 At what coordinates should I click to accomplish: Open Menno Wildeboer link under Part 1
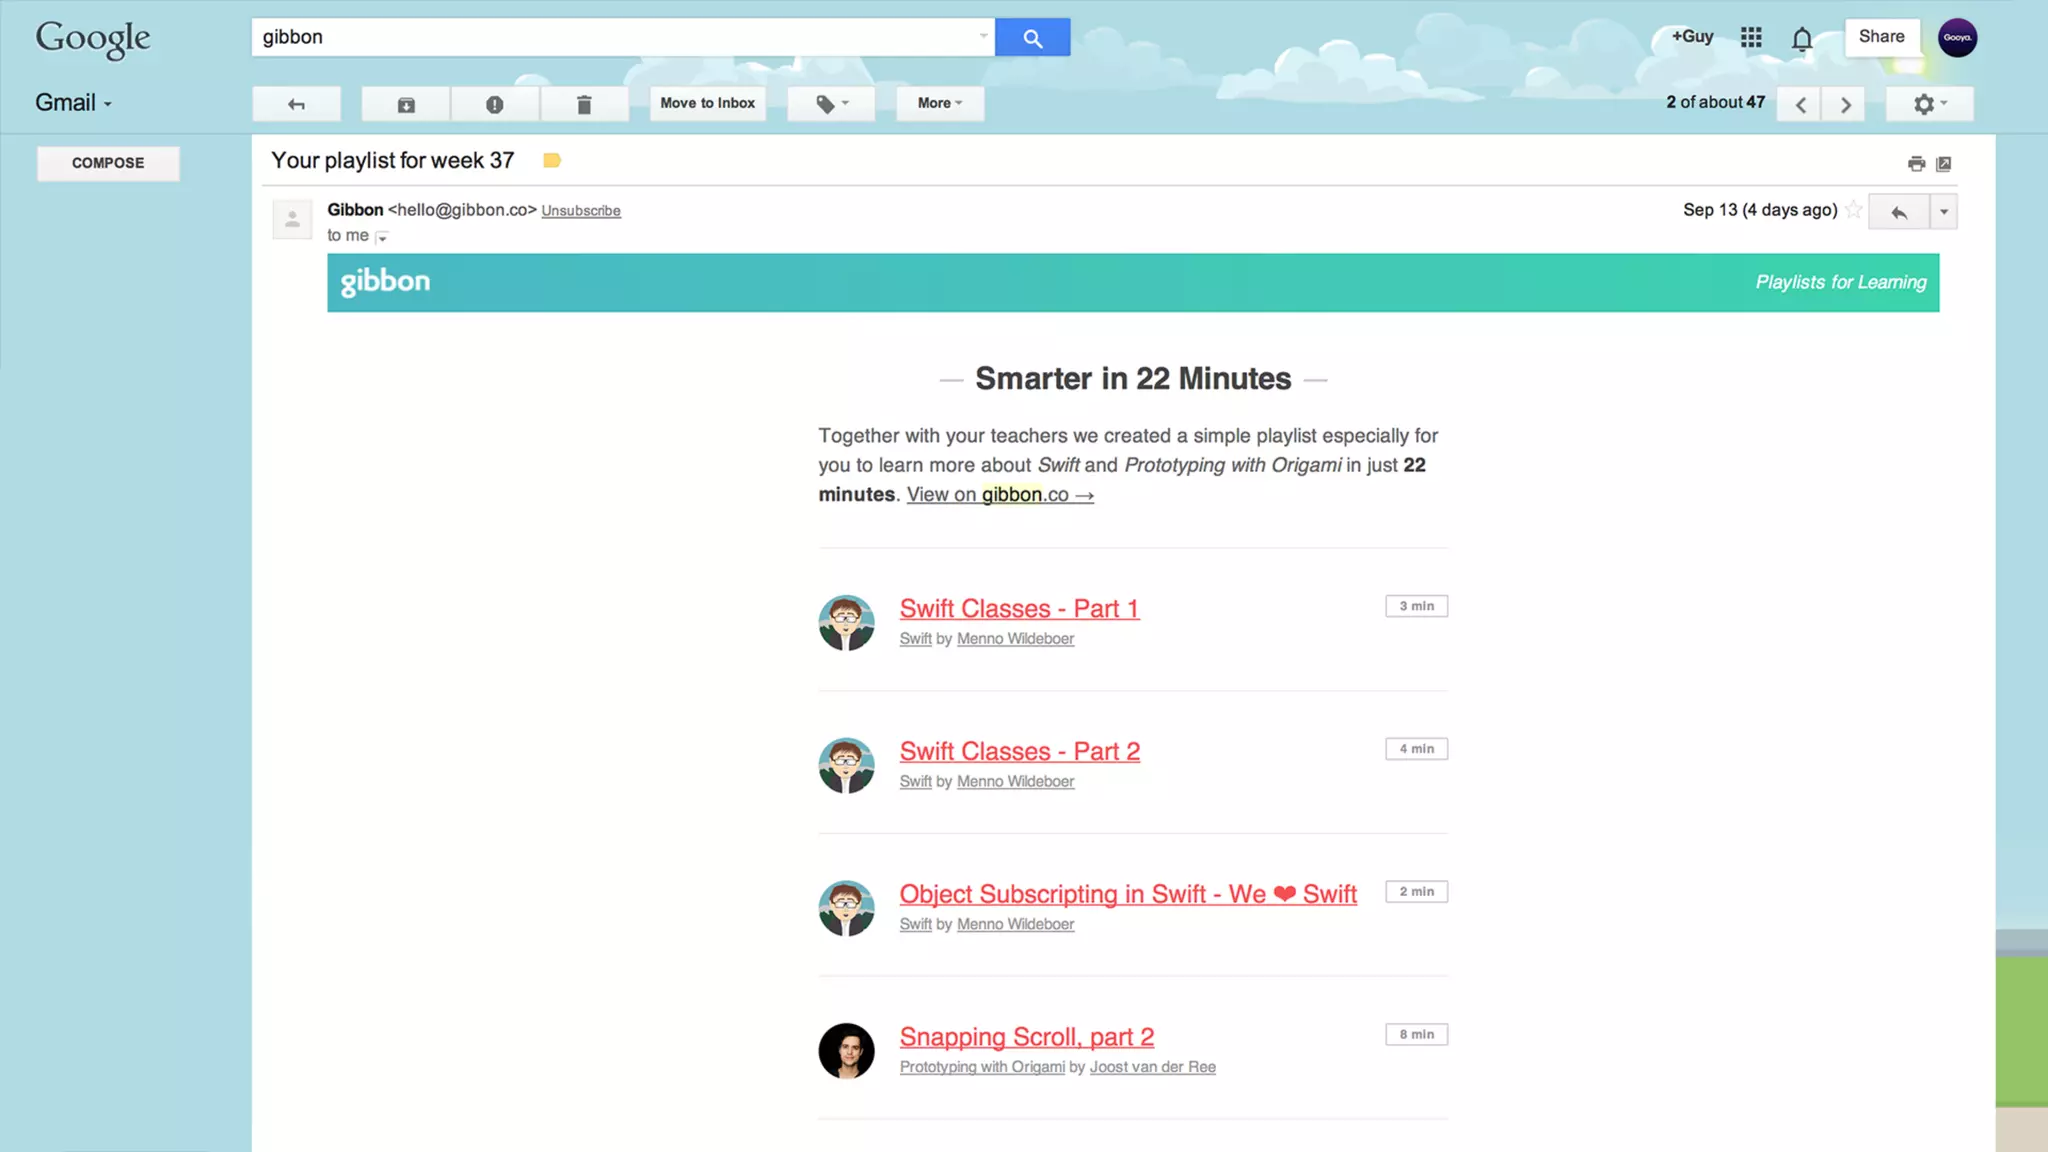(x=1015, y=639)
